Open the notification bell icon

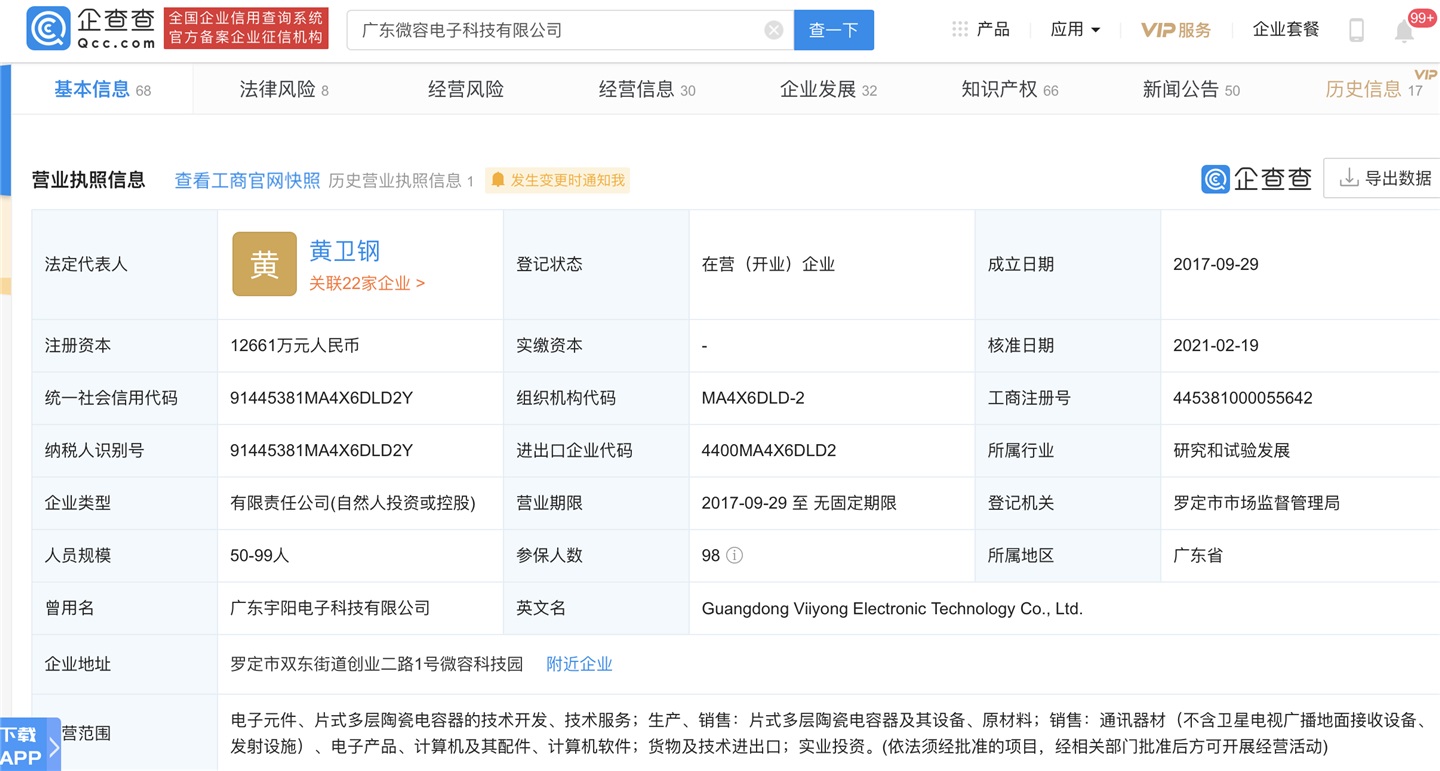[1404, 32]
